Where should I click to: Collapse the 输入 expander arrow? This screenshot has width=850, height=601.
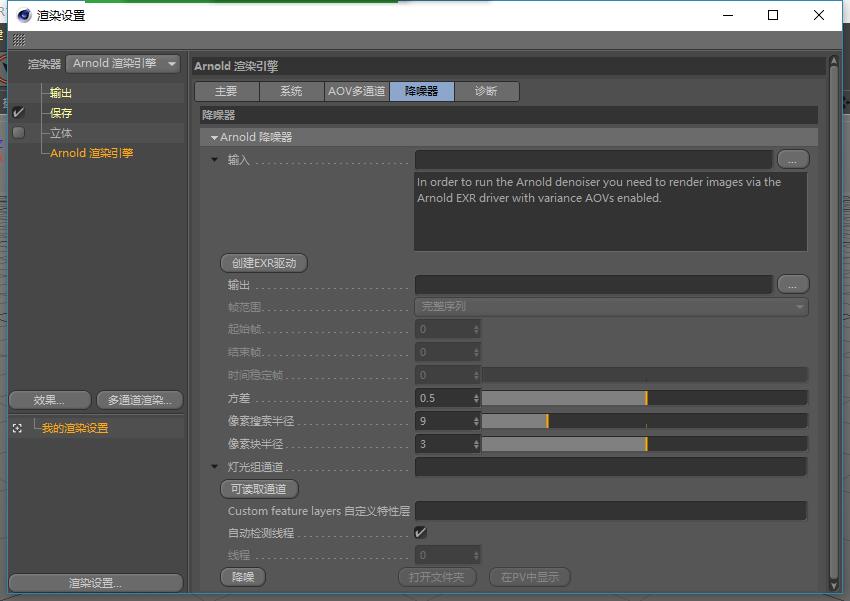click(215, 160)
